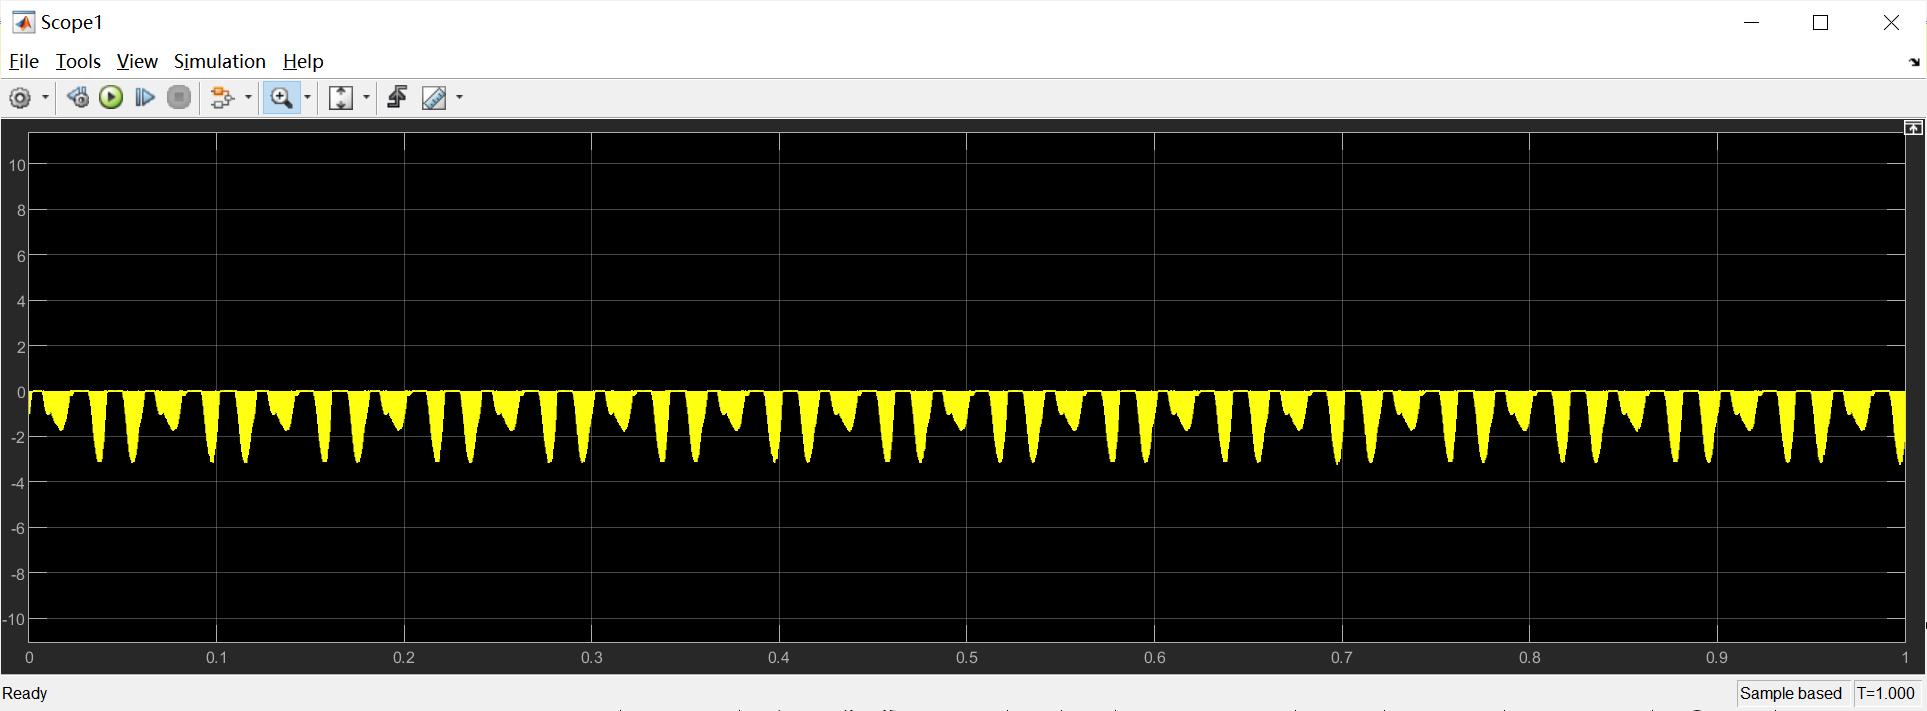
Task: Click the Step Back options icon
Action: coord(77,98)
